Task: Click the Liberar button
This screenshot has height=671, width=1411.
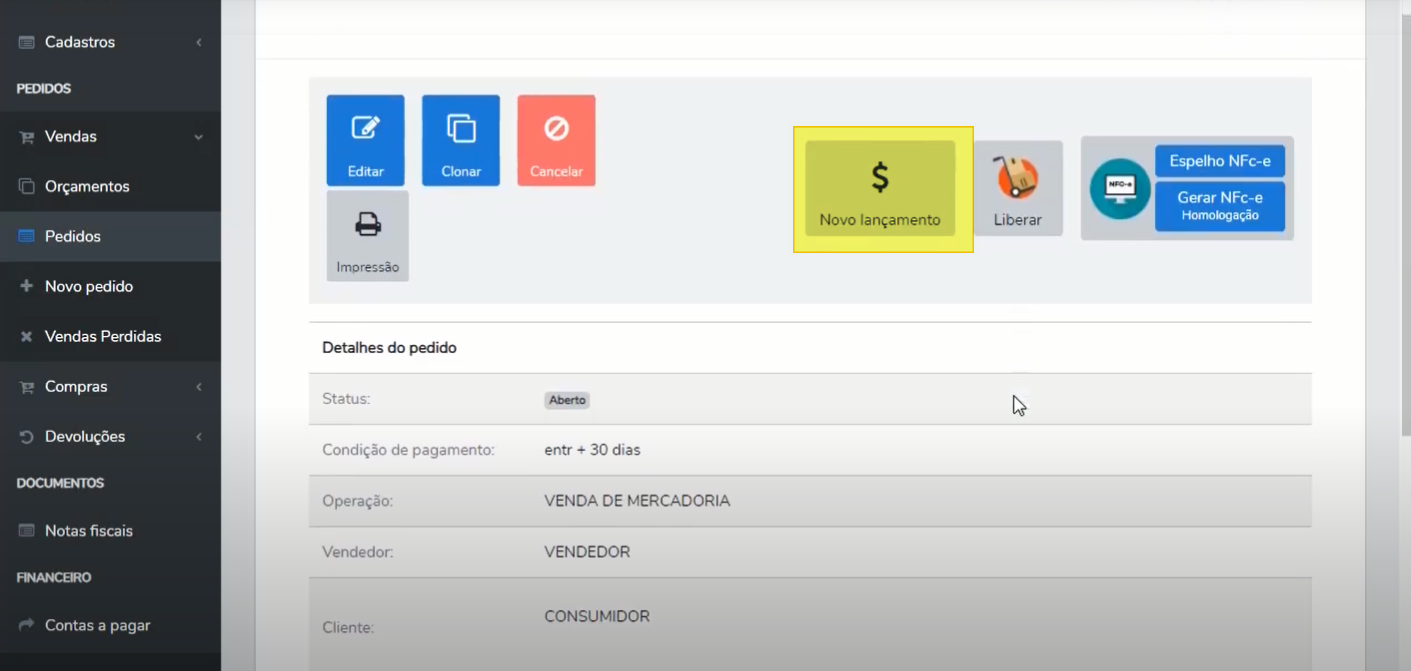Action: click(1018, 188)
